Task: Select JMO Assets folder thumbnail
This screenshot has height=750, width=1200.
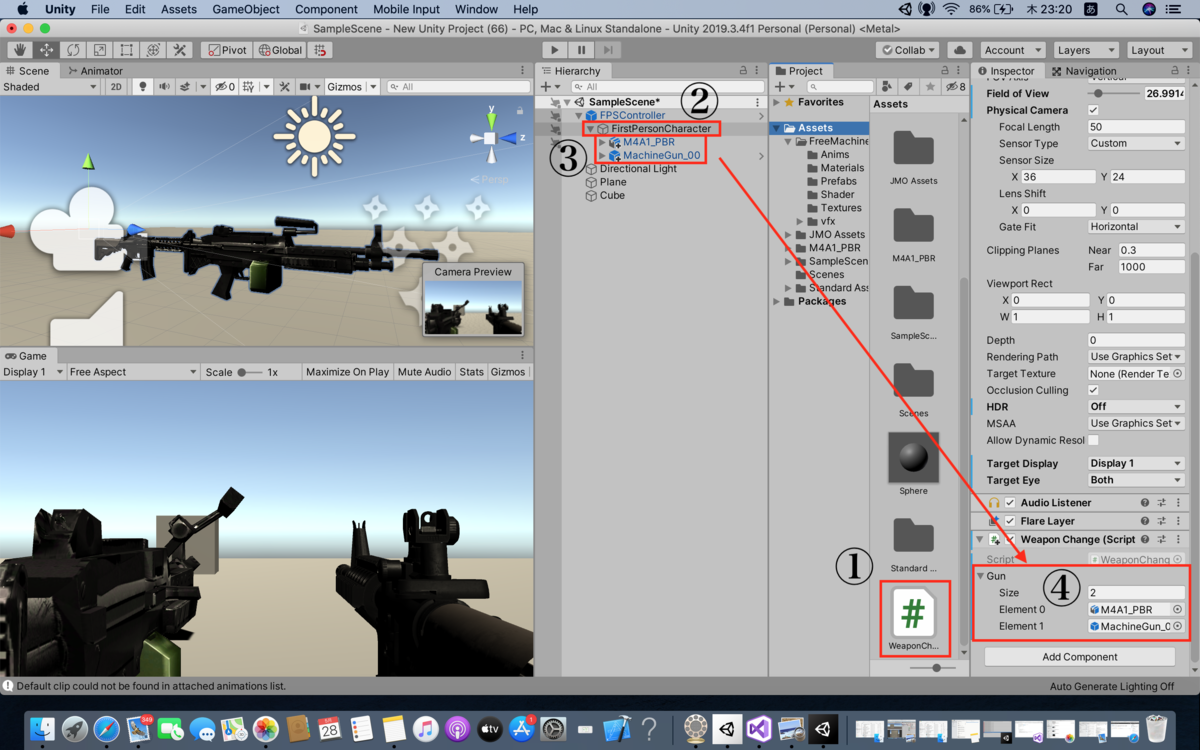Action: (913, 158)
